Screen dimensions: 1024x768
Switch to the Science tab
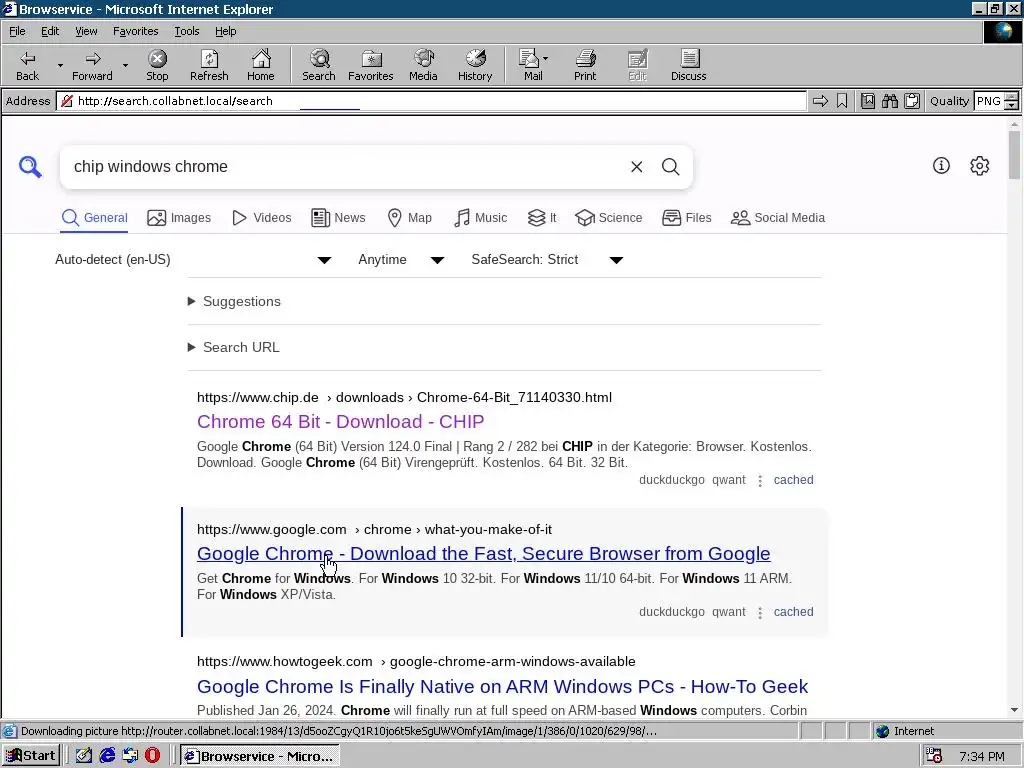pos(609,217)
